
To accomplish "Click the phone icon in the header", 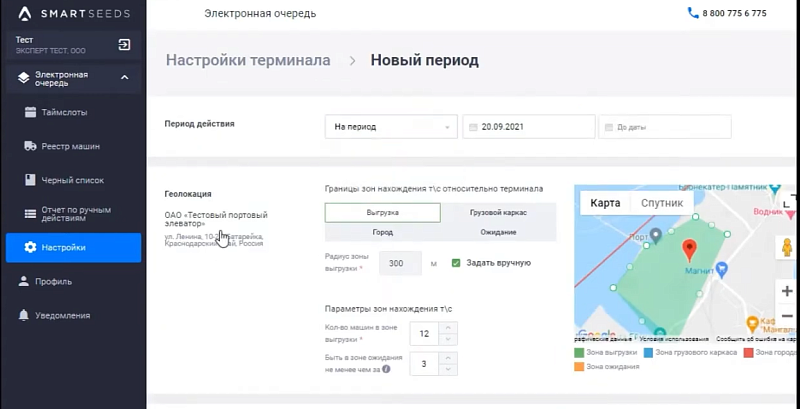I will click(693, 13).
